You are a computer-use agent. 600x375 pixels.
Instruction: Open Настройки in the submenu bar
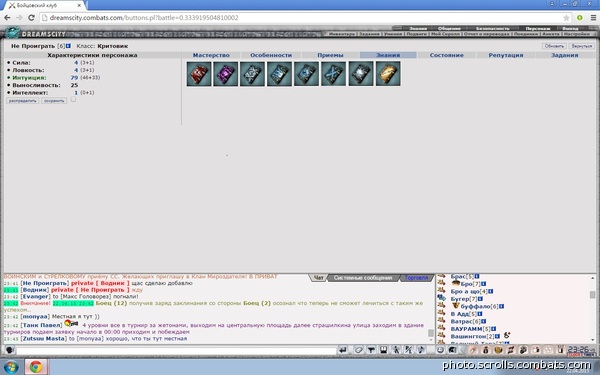point(576,34)
